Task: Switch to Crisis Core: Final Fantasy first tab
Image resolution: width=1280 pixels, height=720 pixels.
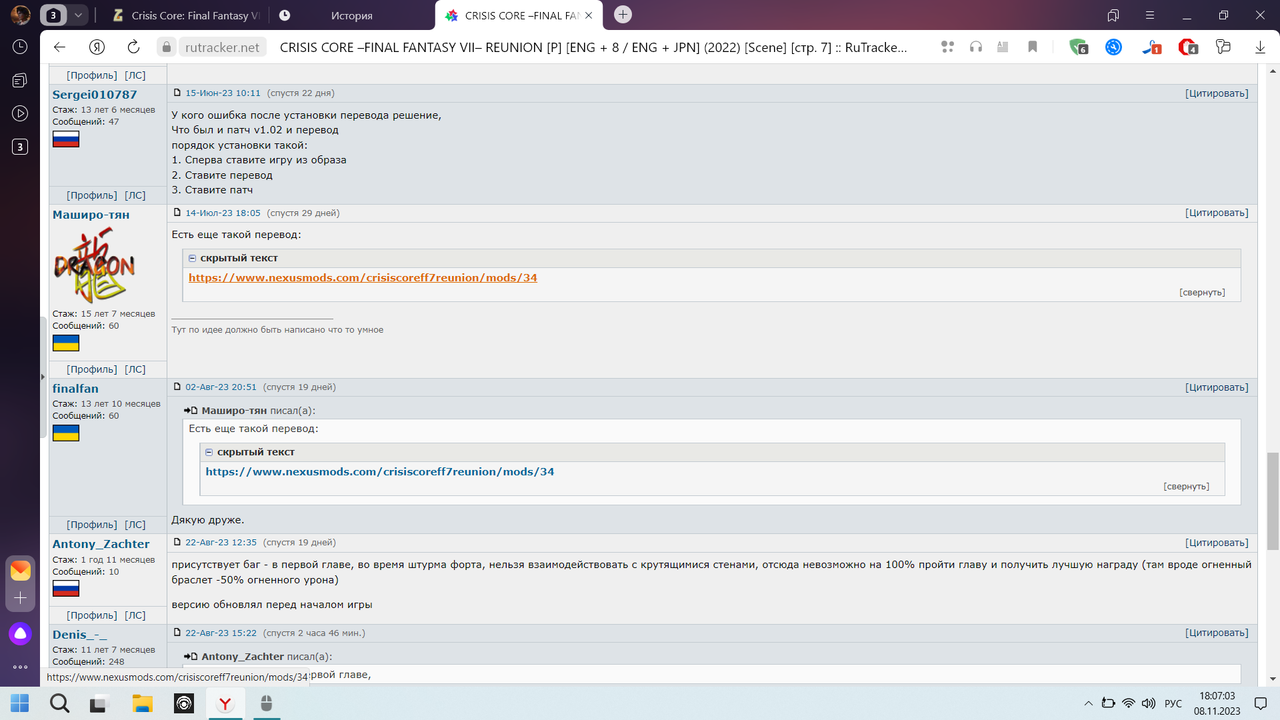Action: 185,15
